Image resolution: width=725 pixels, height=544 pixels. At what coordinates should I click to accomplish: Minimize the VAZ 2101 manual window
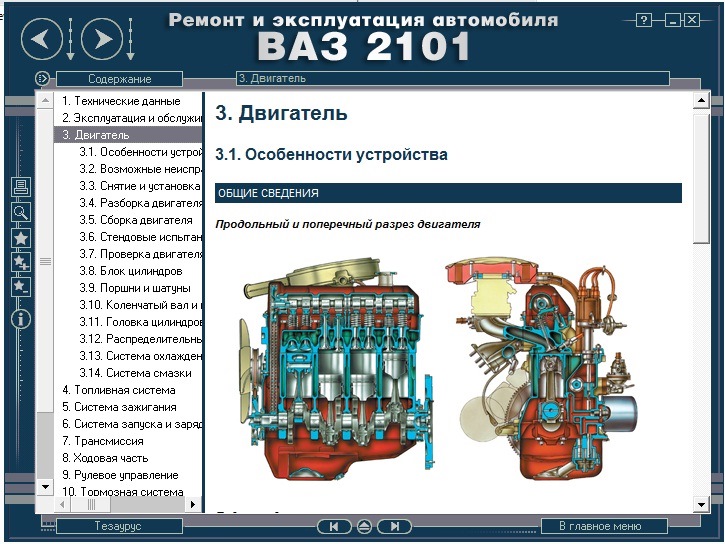pos(672,20)
